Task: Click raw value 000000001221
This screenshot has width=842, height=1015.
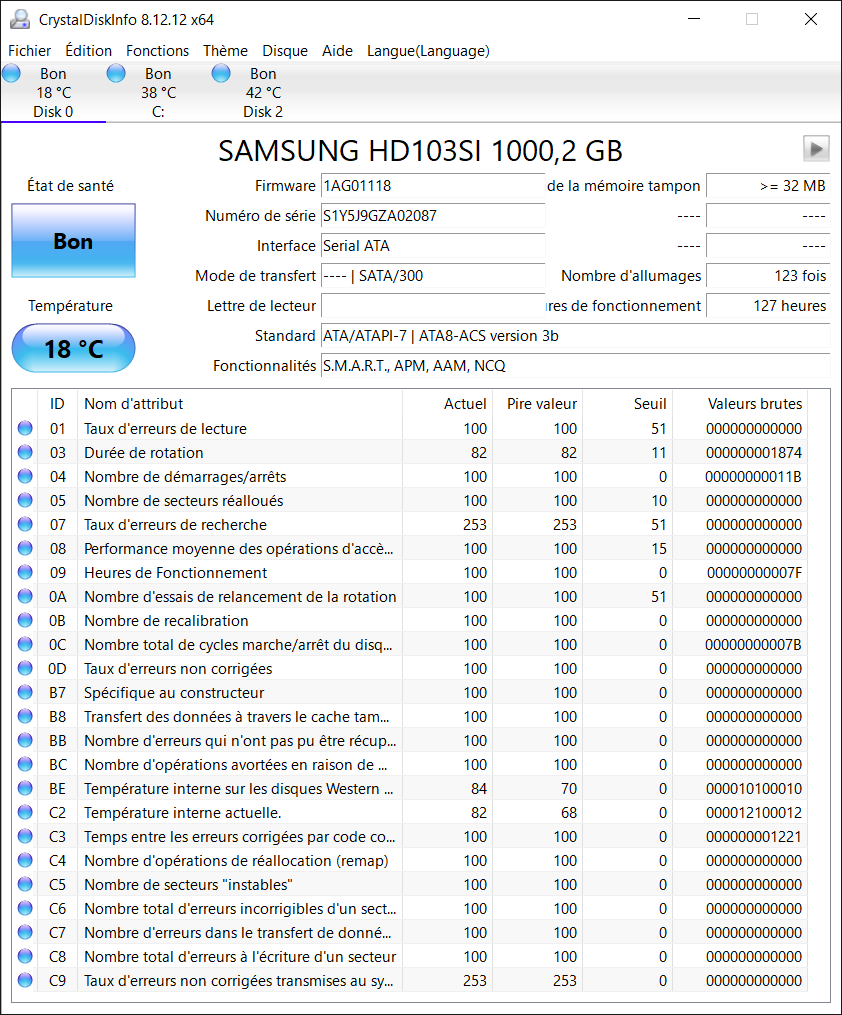Action: tap(754, 836)
